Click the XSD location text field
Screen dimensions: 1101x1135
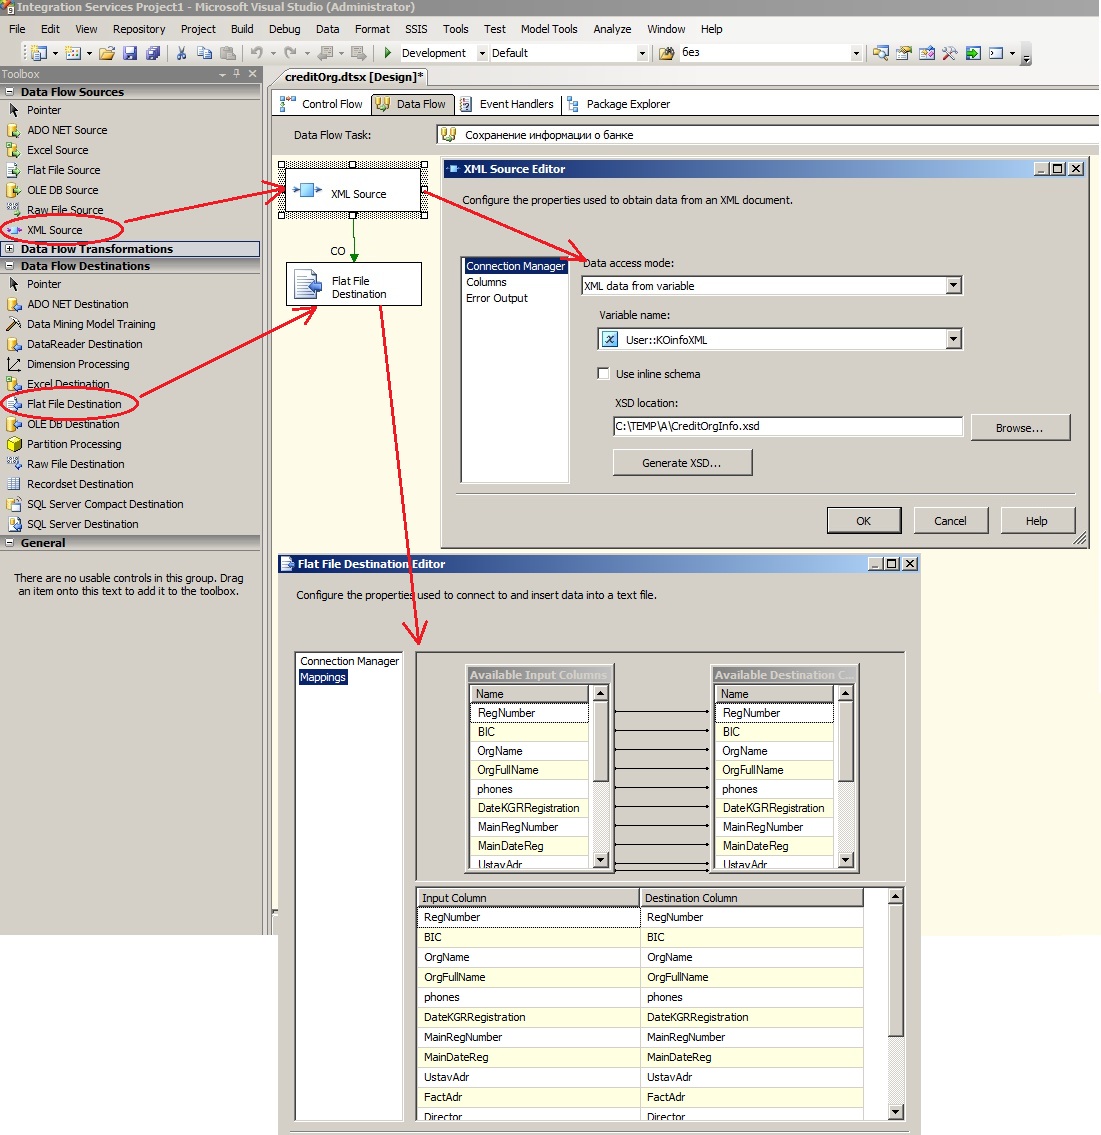click(x=788, y=426)
